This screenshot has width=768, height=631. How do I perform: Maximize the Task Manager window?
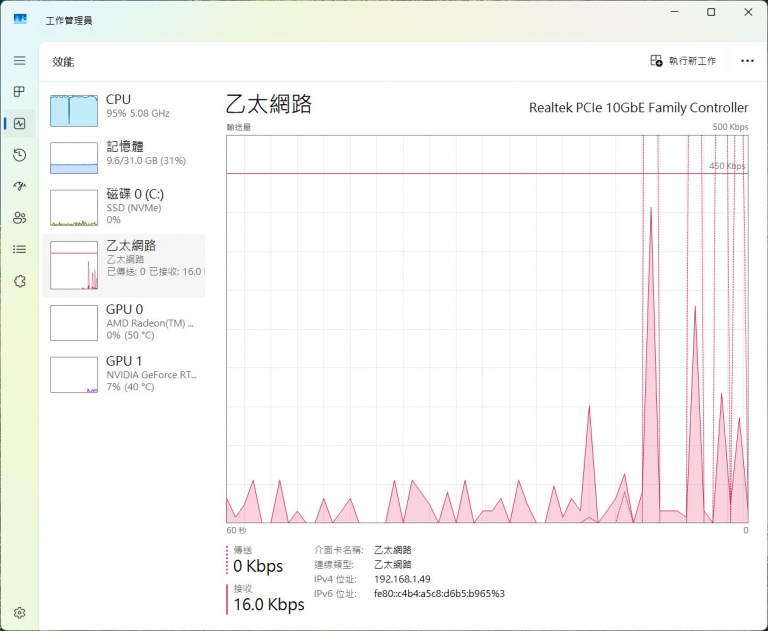pos(711,13)
